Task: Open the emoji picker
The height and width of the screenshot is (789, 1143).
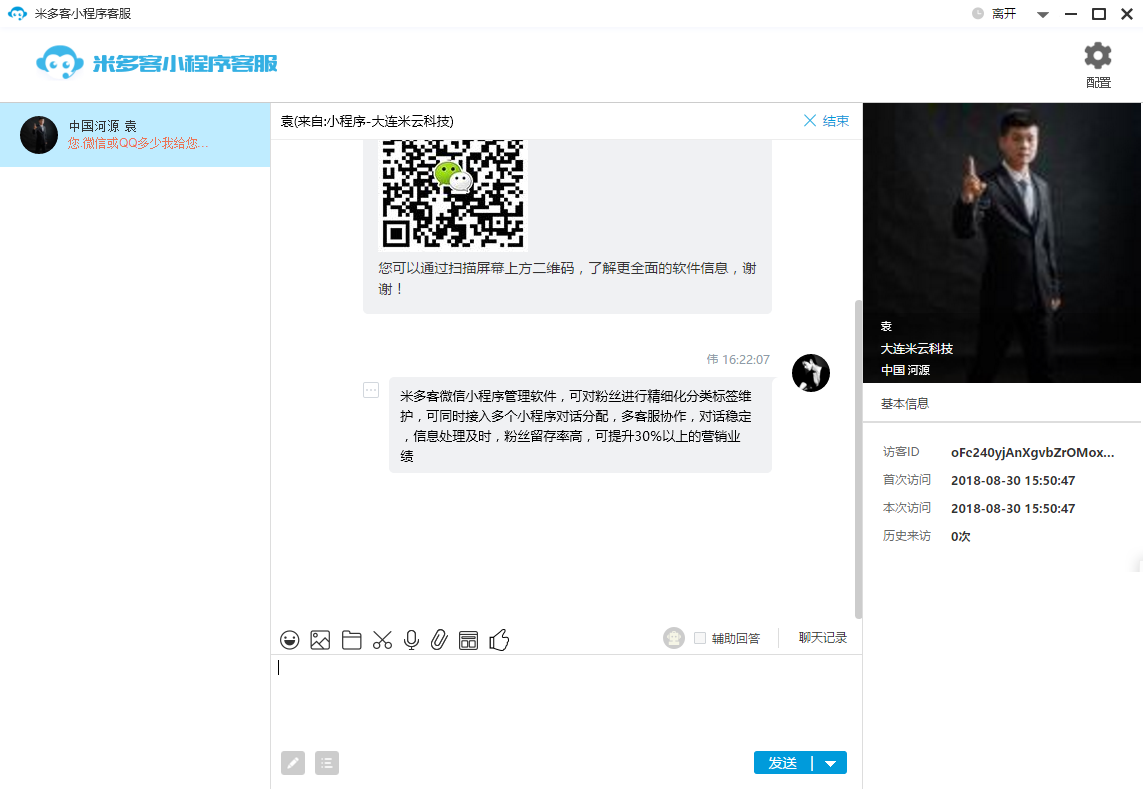Action: [x=290, y=640]
